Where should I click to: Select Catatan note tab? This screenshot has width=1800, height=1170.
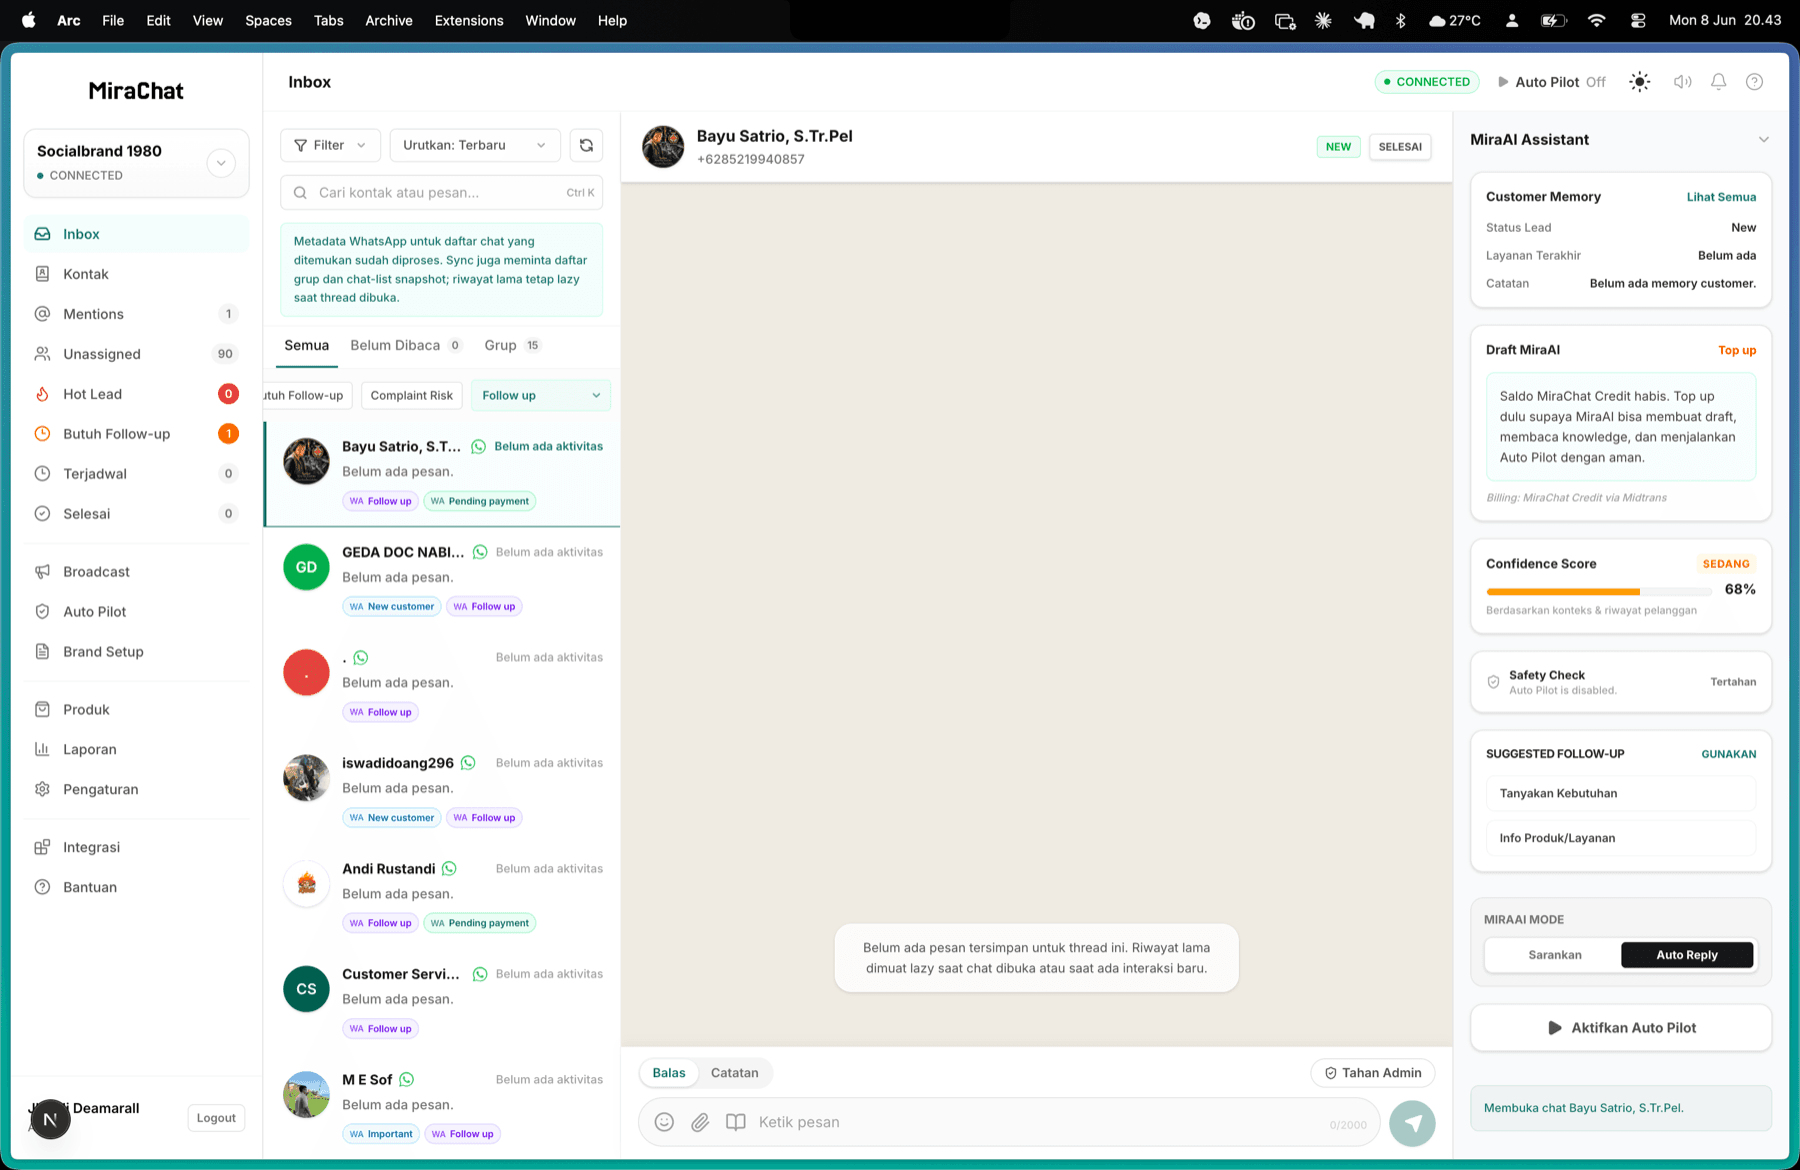click(734, 1073)
